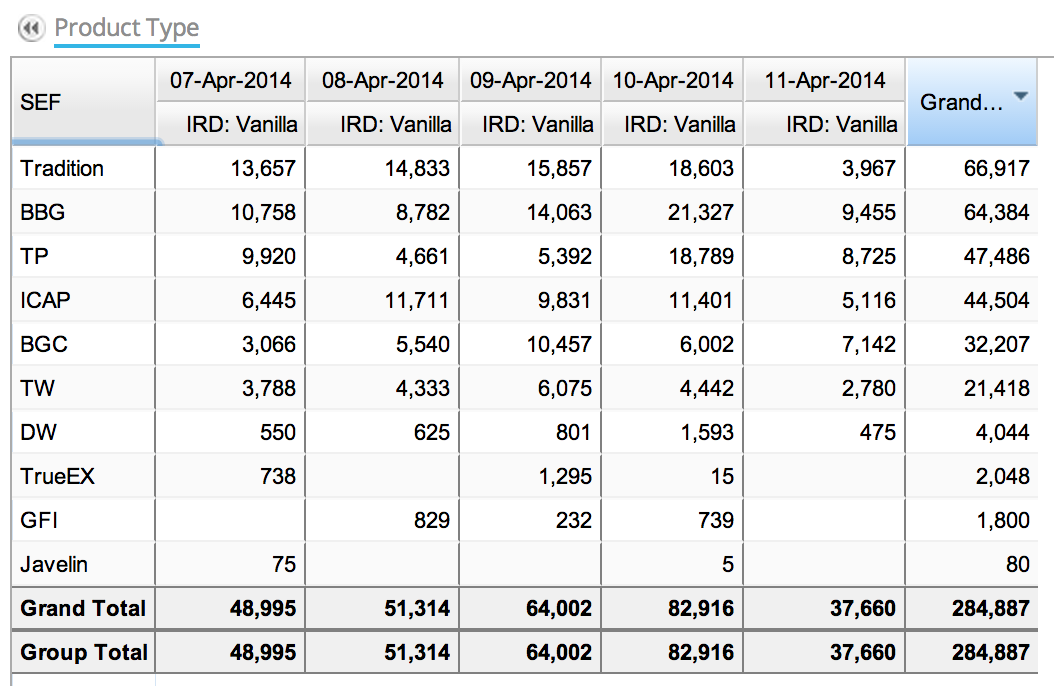Select the 07-Apr-2014 date column header
This screenshot has height=686, width=1054.
(x=231, y=81)
